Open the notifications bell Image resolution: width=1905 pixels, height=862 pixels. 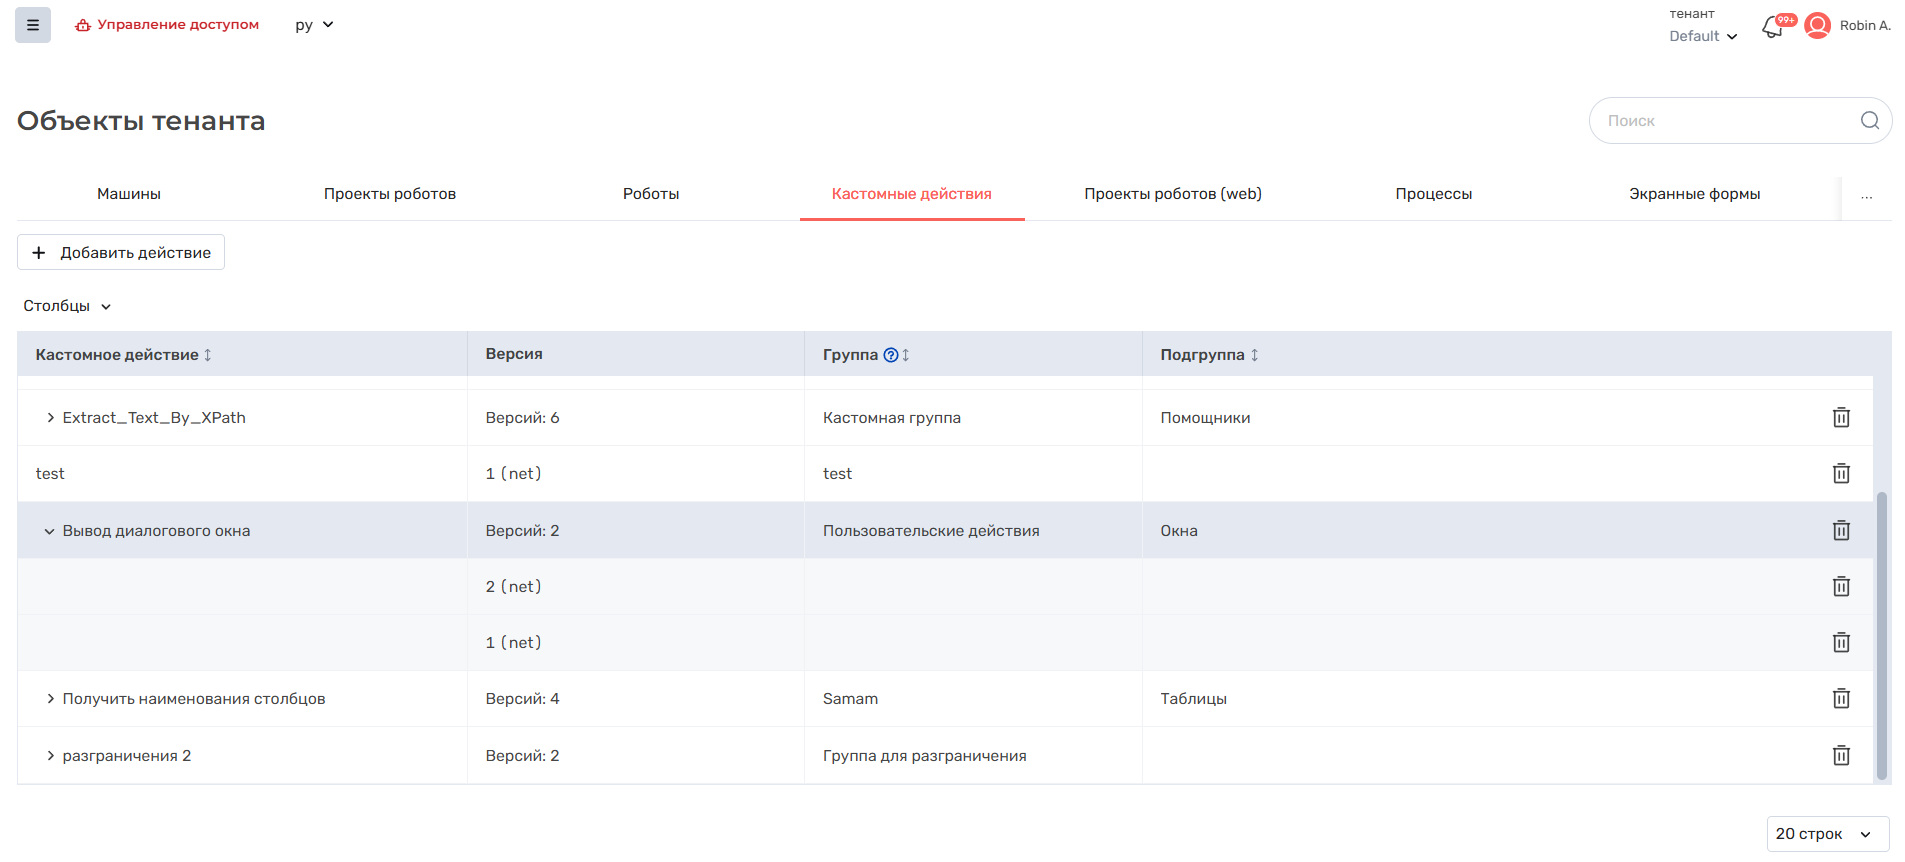1772,27
